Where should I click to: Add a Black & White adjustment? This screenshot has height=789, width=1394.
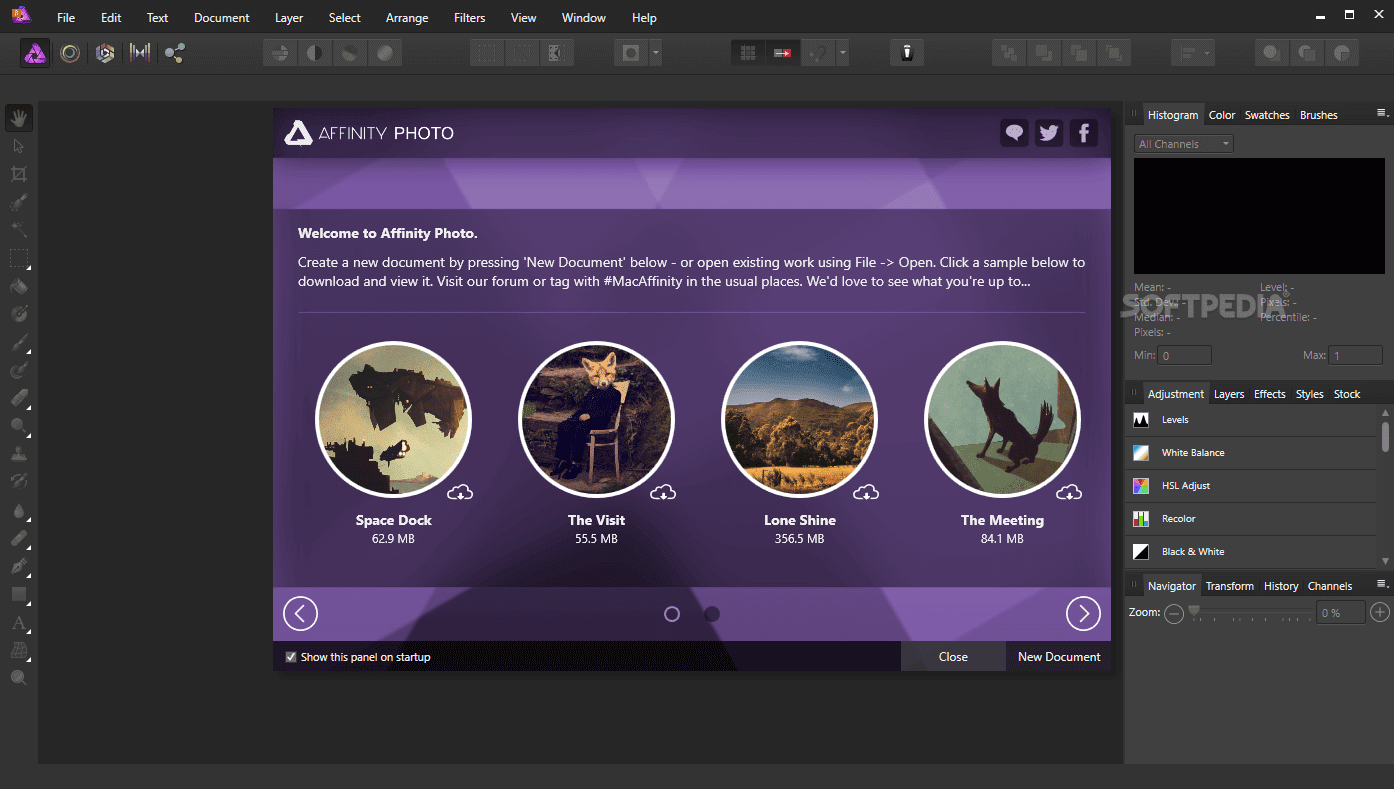[1253, 552]
